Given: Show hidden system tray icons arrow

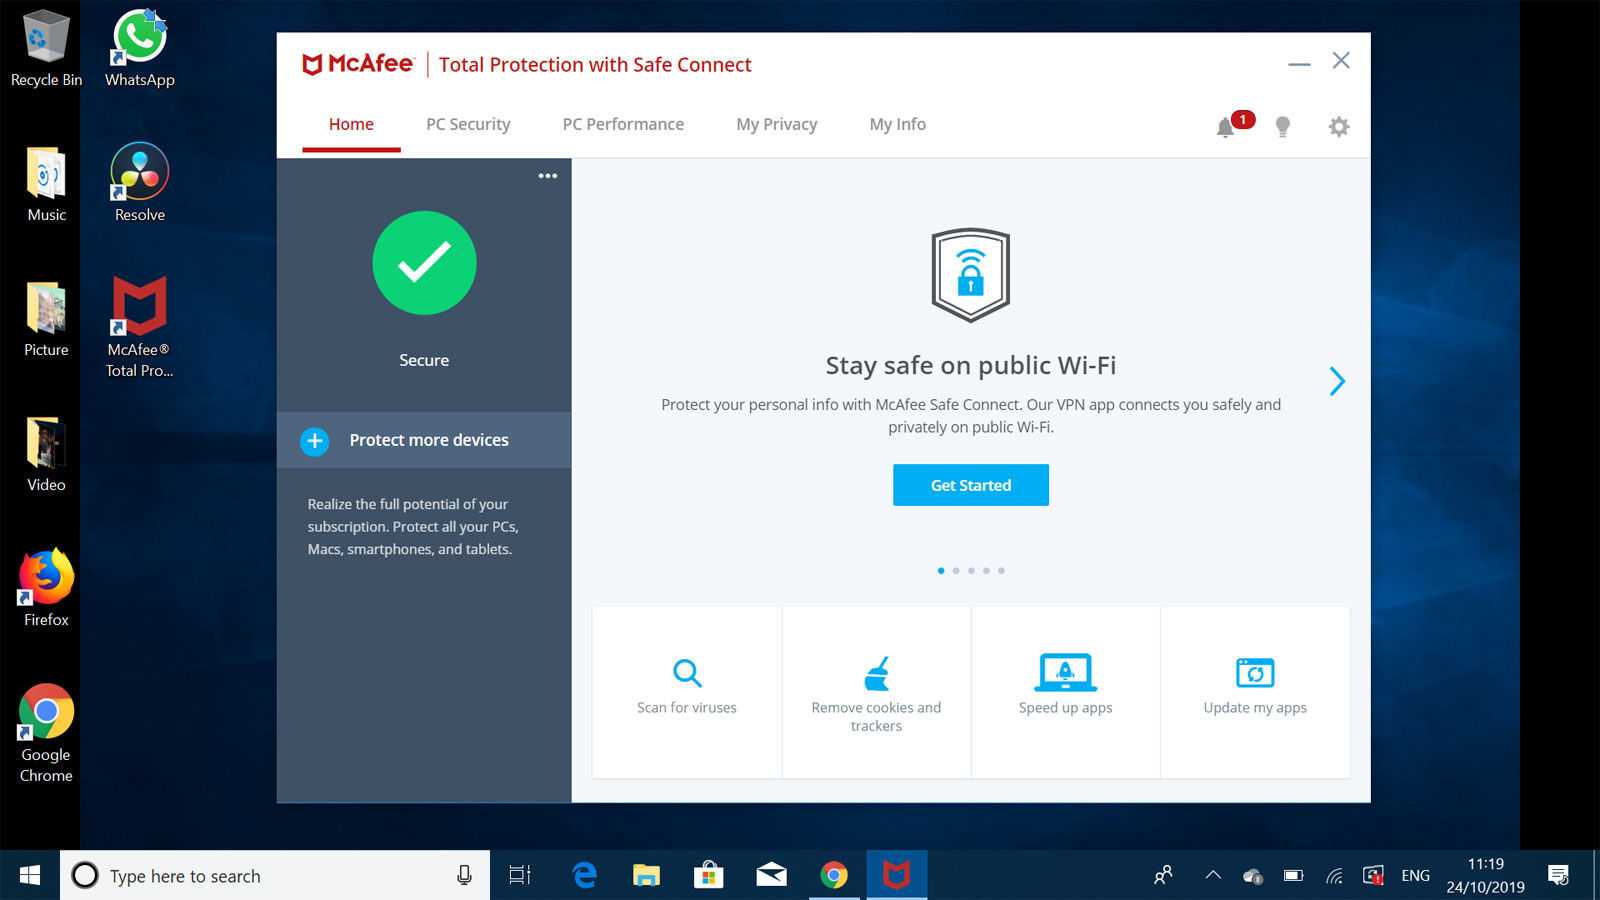Looking at the screenshot, I should click(1213, 876).
